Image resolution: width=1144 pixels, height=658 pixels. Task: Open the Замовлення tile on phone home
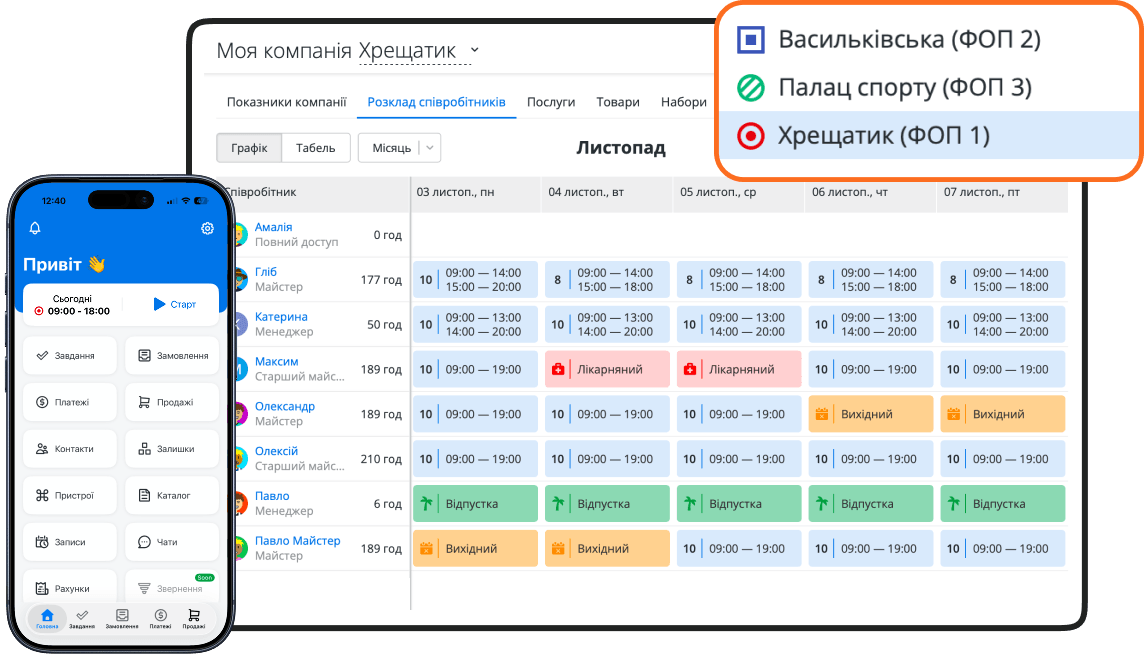(x=172, y=355)
